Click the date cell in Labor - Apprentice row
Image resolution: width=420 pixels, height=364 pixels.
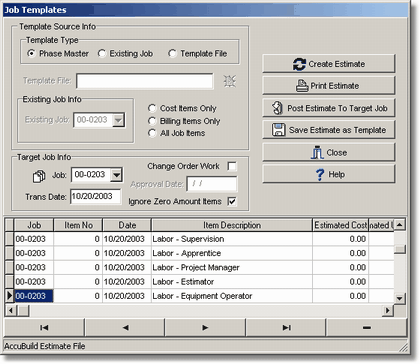click(127, 253)
